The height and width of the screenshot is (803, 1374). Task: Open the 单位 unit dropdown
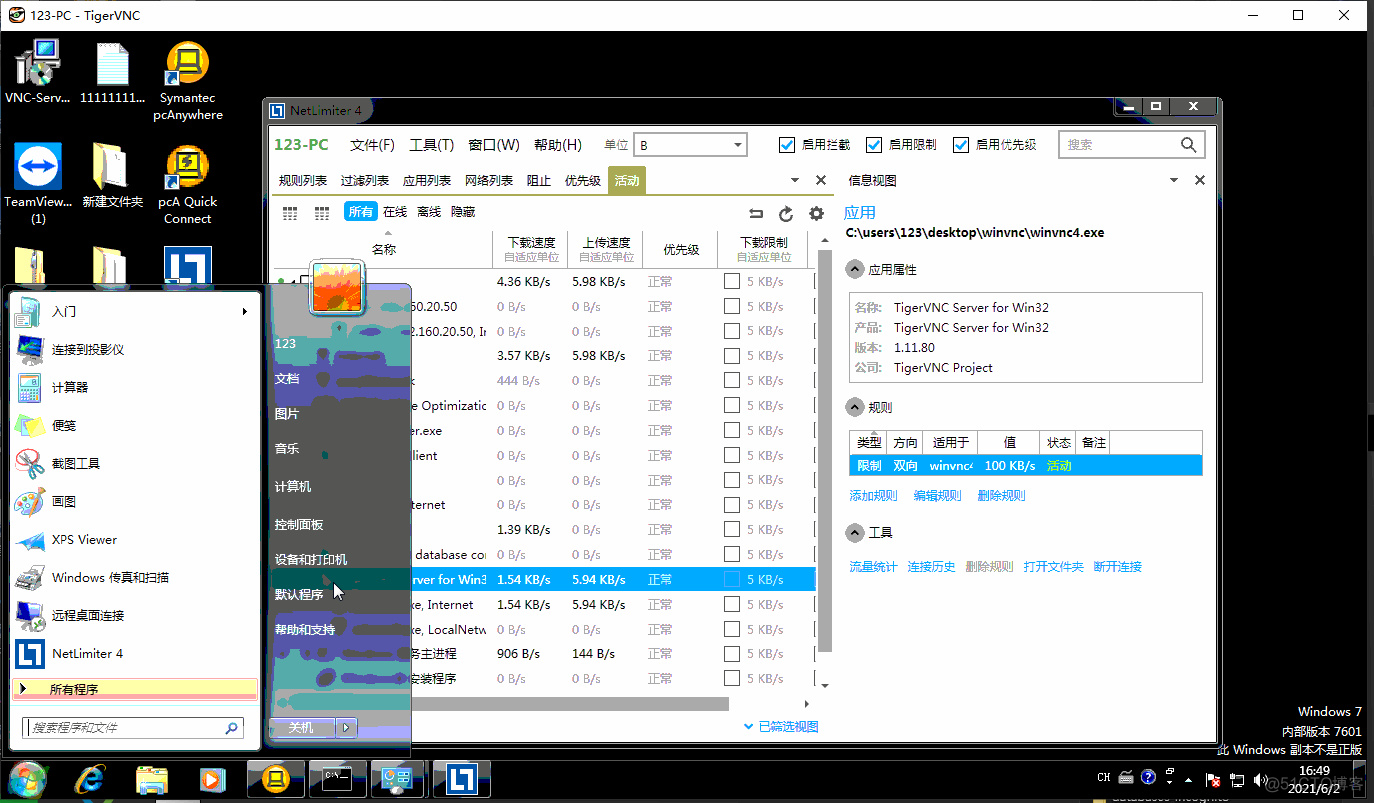click(x=692, y=145)
